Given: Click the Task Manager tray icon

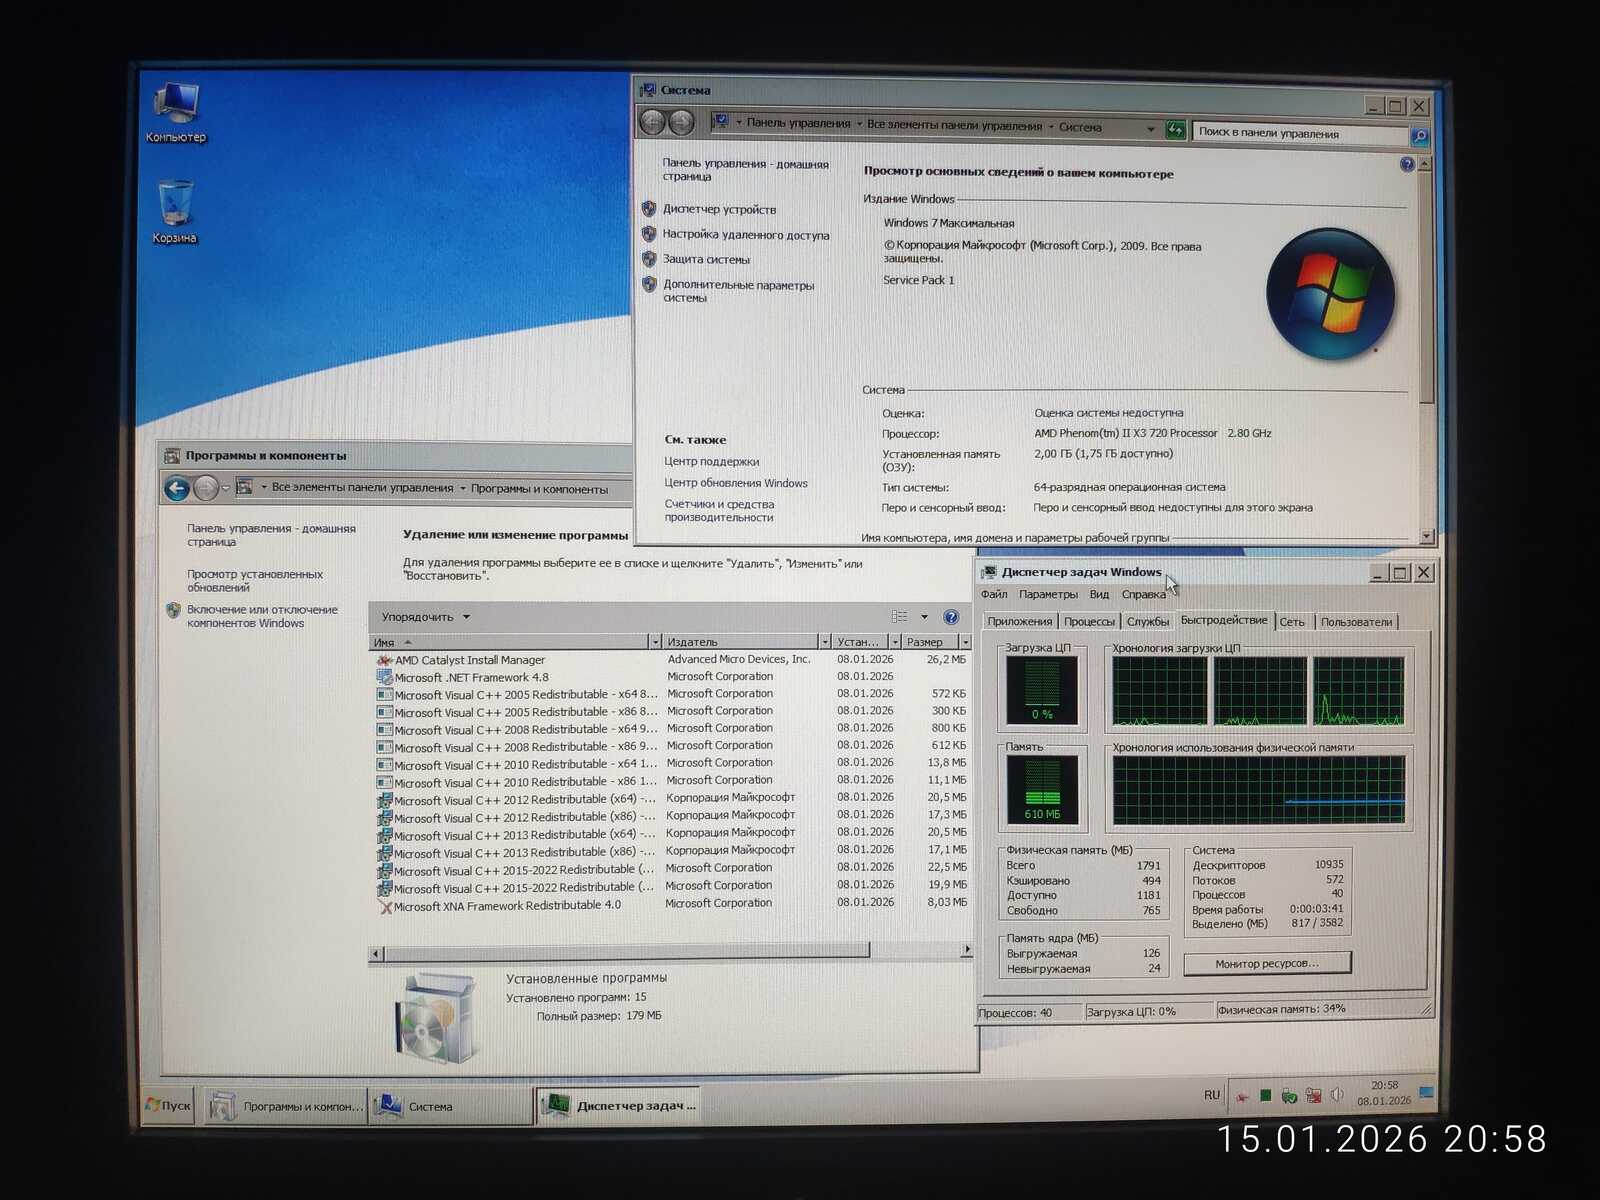Looking at the screenshot, I should (1266, 1096).
